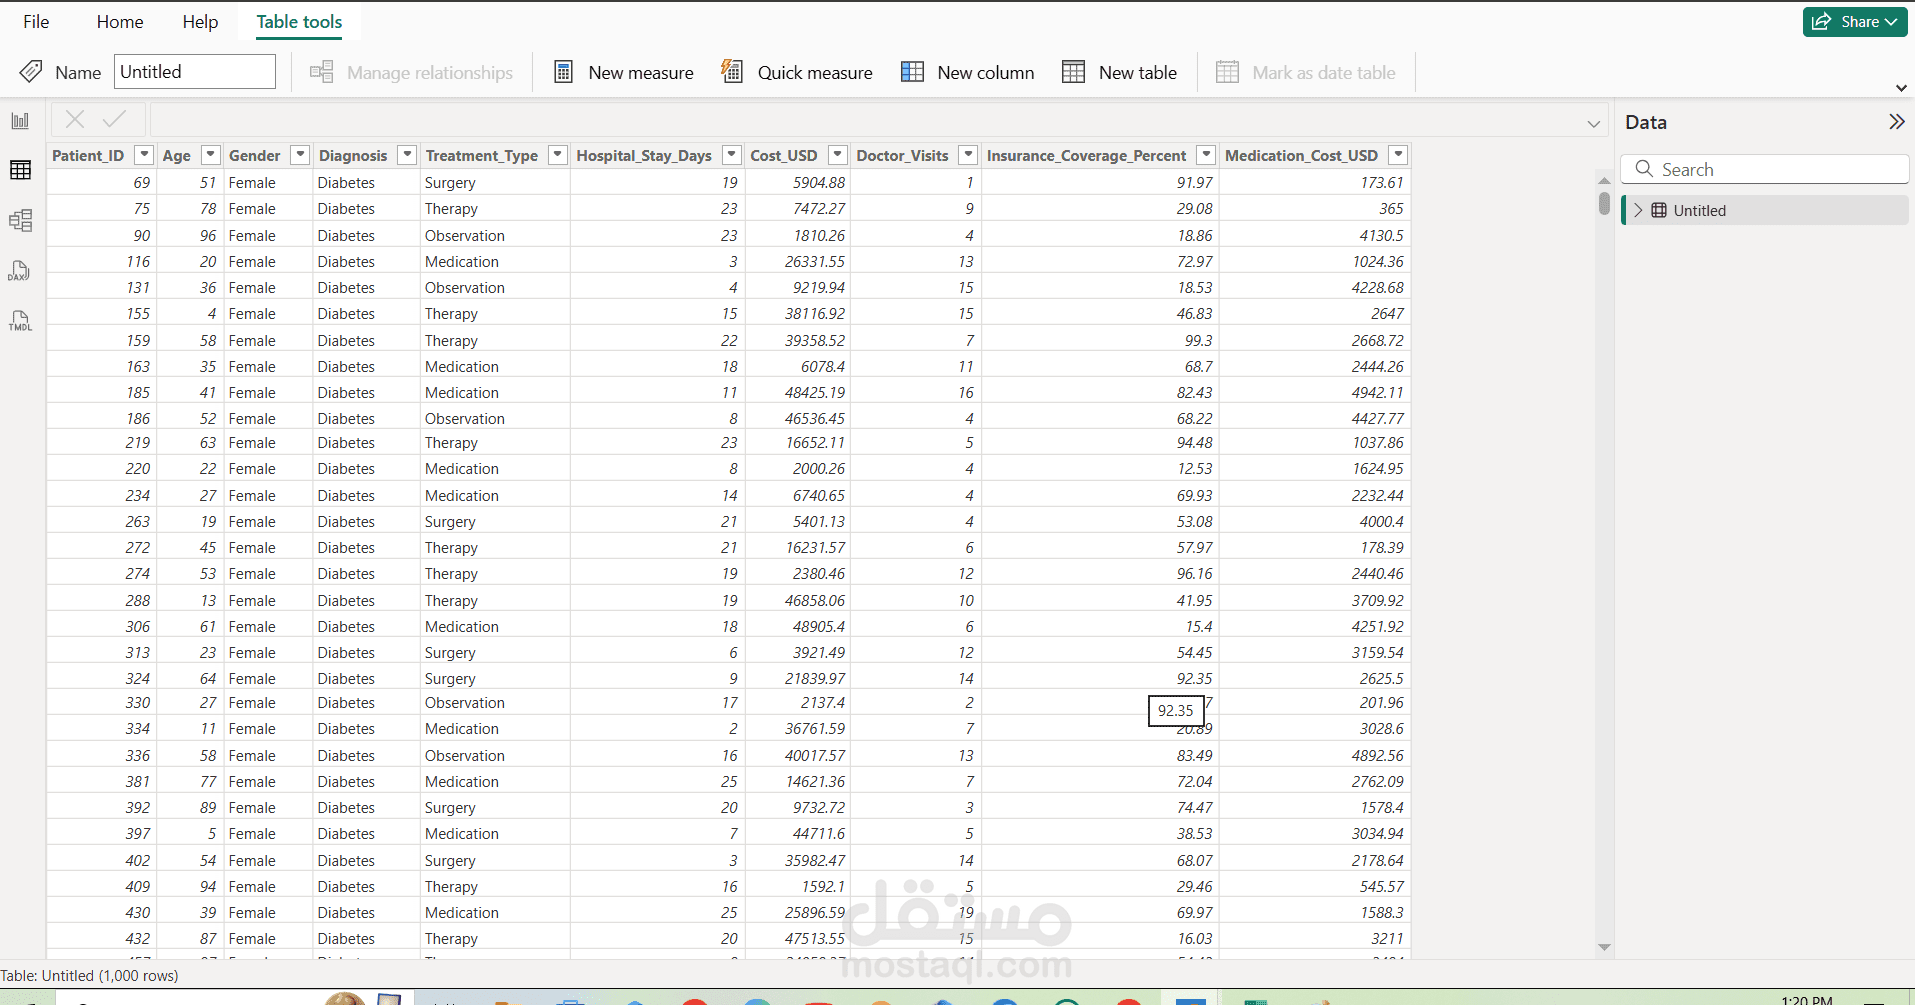Open the DAX query view icon
The width and height of the screenshot is (1915, 1005).
[x=20, y=271]
